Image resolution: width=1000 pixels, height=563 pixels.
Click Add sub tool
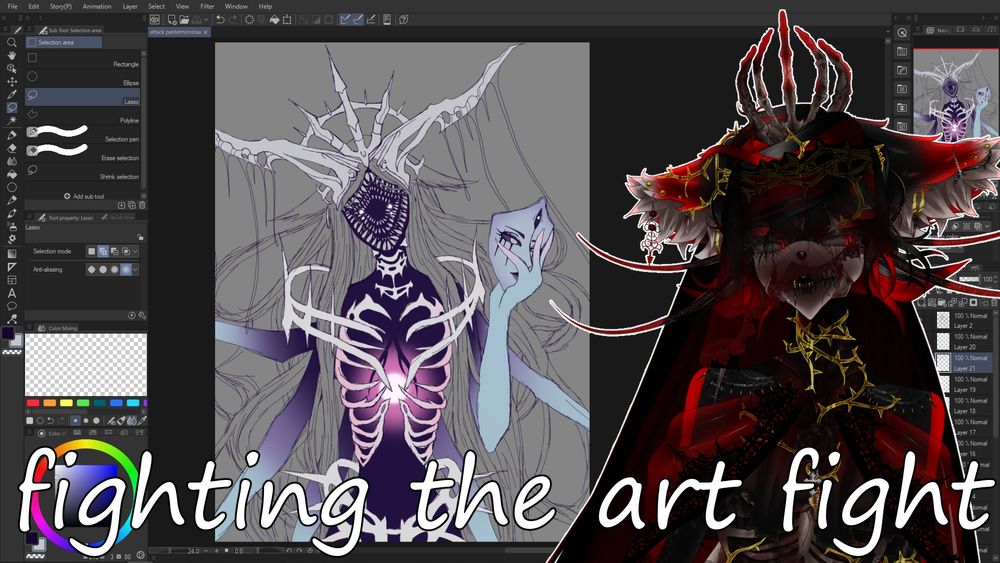point(84,196)
